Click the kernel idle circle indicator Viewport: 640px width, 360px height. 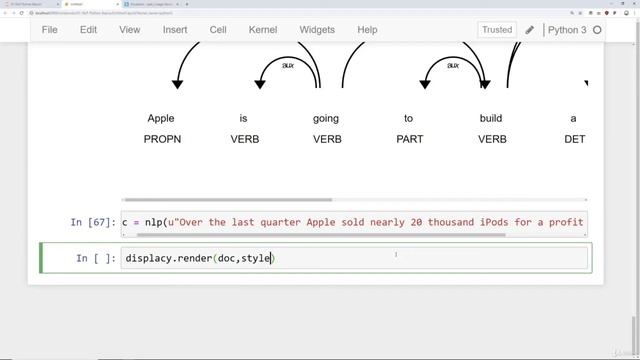tap(597, 30)
